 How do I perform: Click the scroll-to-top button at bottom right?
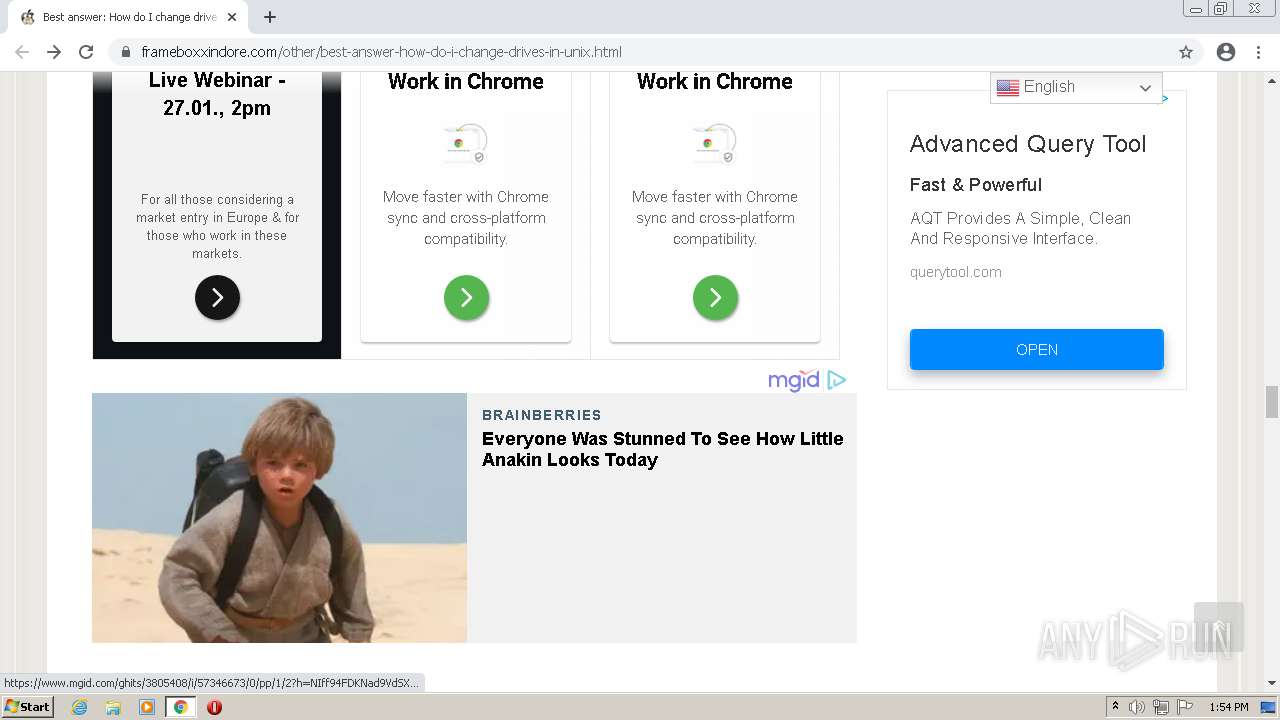[1219, 627]
